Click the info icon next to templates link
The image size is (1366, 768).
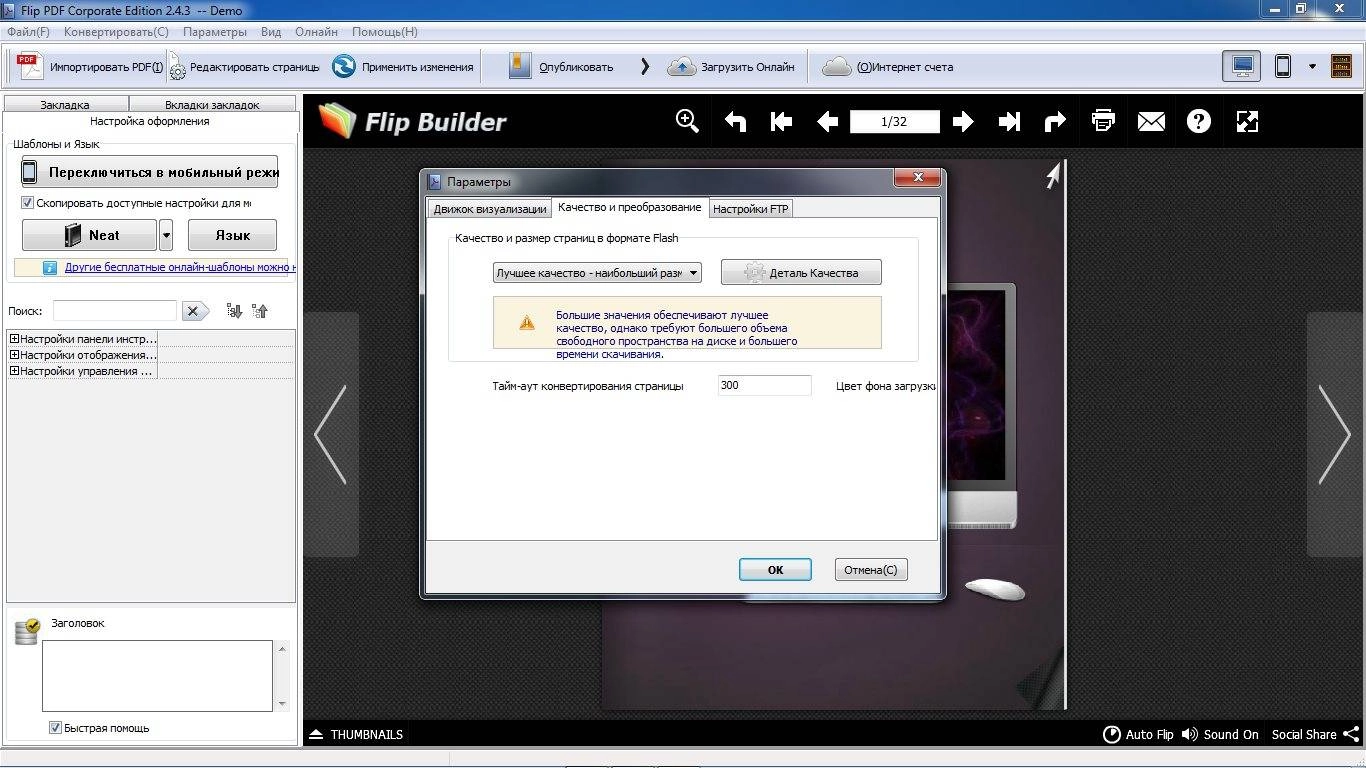pyautogui.click(x=50, y=268)
